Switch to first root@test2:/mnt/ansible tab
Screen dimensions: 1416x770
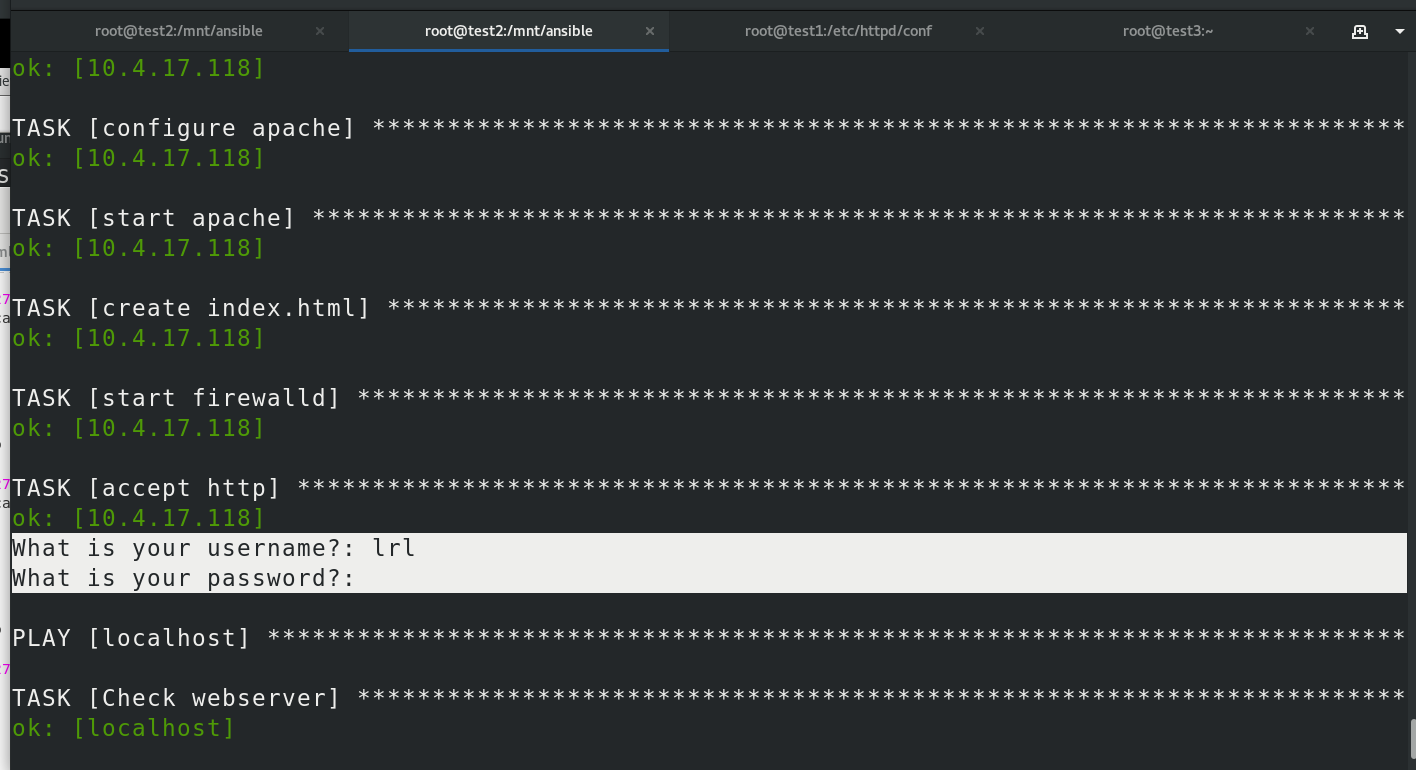coord(179,31)
